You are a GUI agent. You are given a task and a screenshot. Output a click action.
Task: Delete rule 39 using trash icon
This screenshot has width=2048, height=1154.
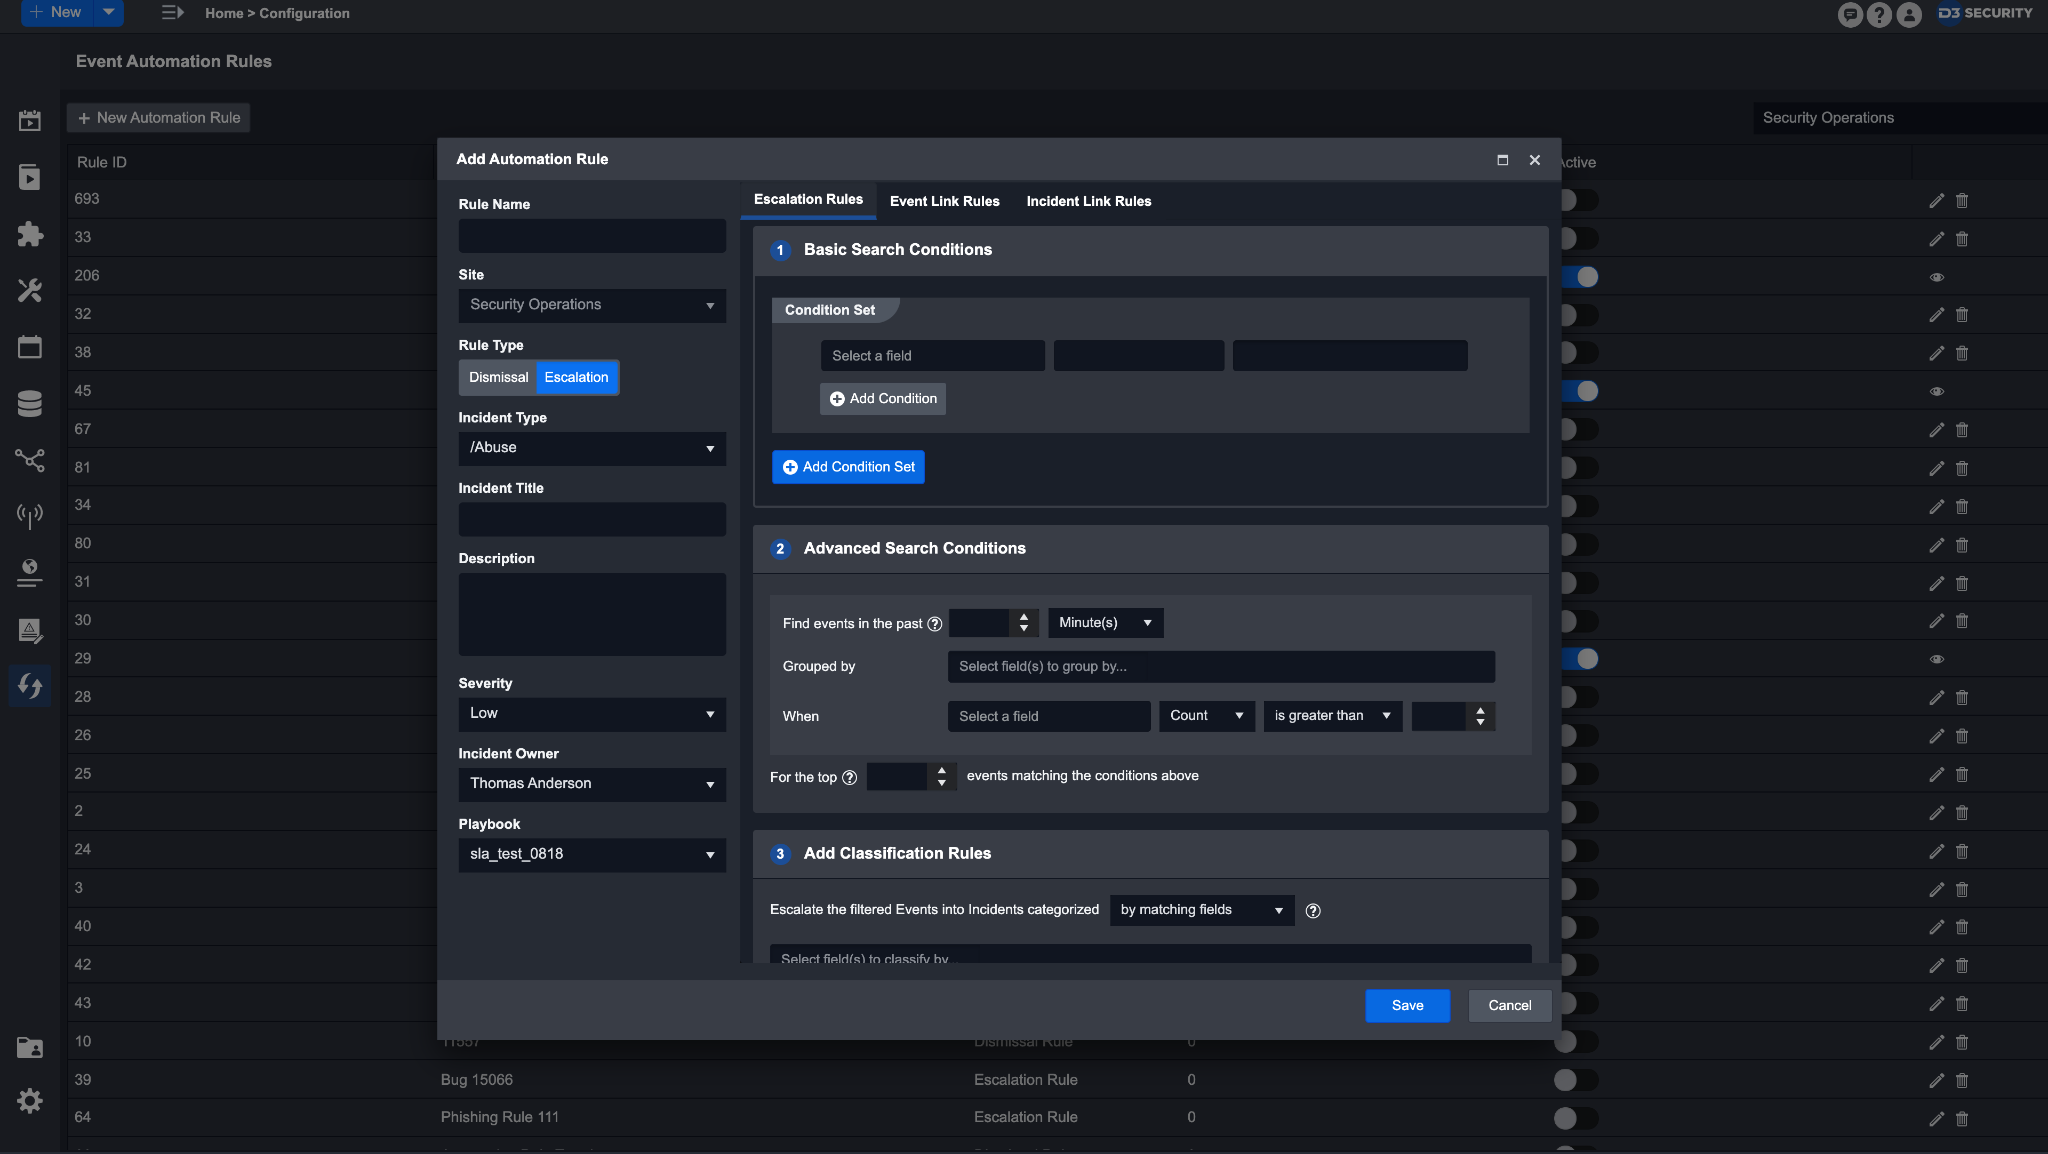(1961, 1081)
